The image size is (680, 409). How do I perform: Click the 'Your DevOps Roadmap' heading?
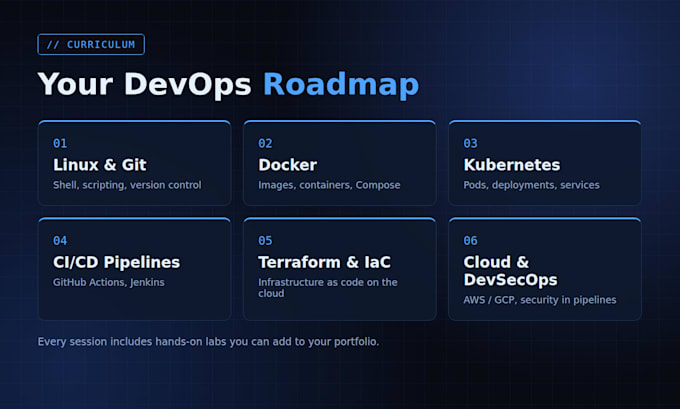pyautogui.click(x=229, y=84)
